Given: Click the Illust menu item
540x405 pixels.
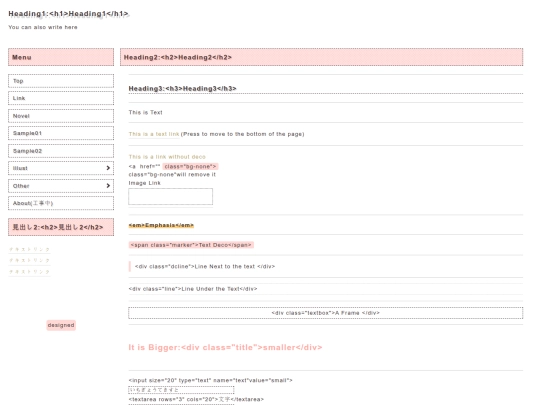Looking at the screenshot, I should [61, 168].
